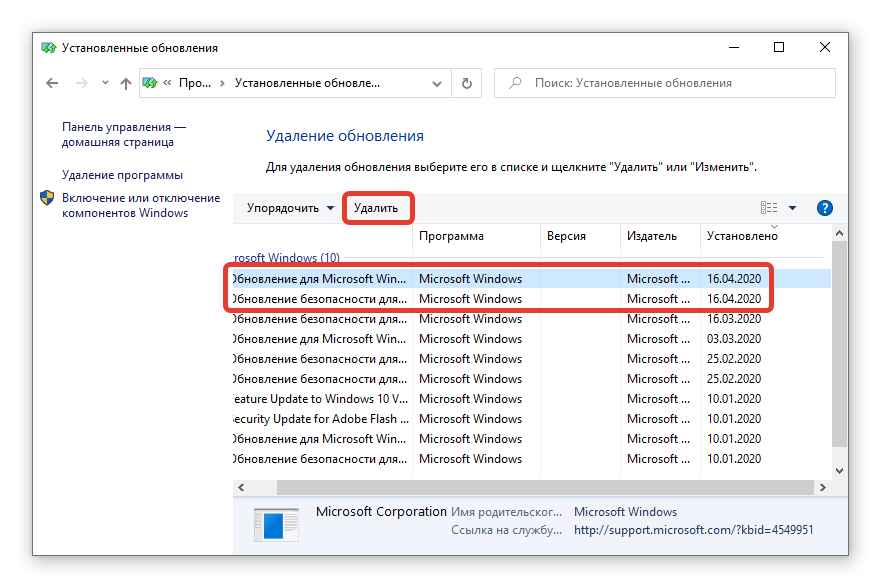The width and height of the screenshot is (881, 588).
Task: Go up one folder level arrow
Action: pyautogui.click(x=125, y=84)
